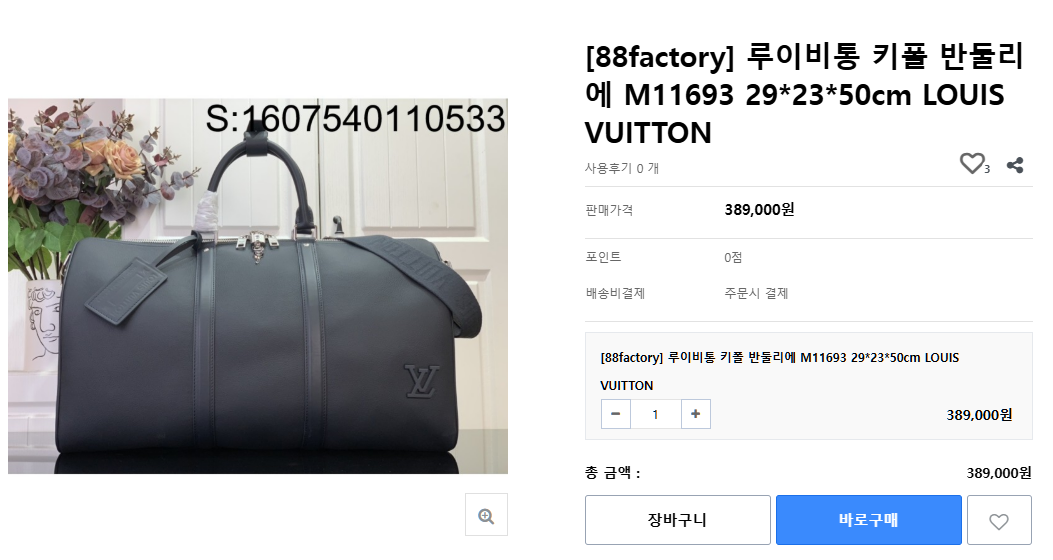1053x560 pixels.
Task: Click the 389,000원 sale price value
Action: (x=759, y=209)
